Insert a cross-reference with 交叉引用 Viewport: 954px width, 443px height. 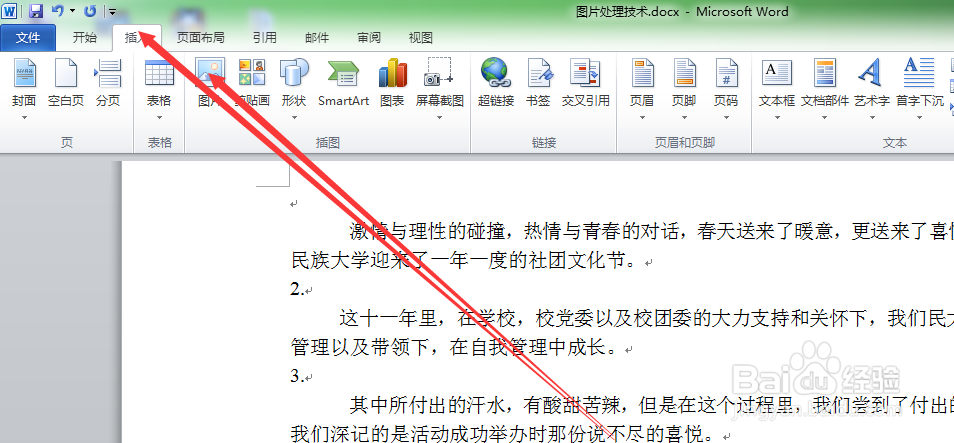coord(585,82)
